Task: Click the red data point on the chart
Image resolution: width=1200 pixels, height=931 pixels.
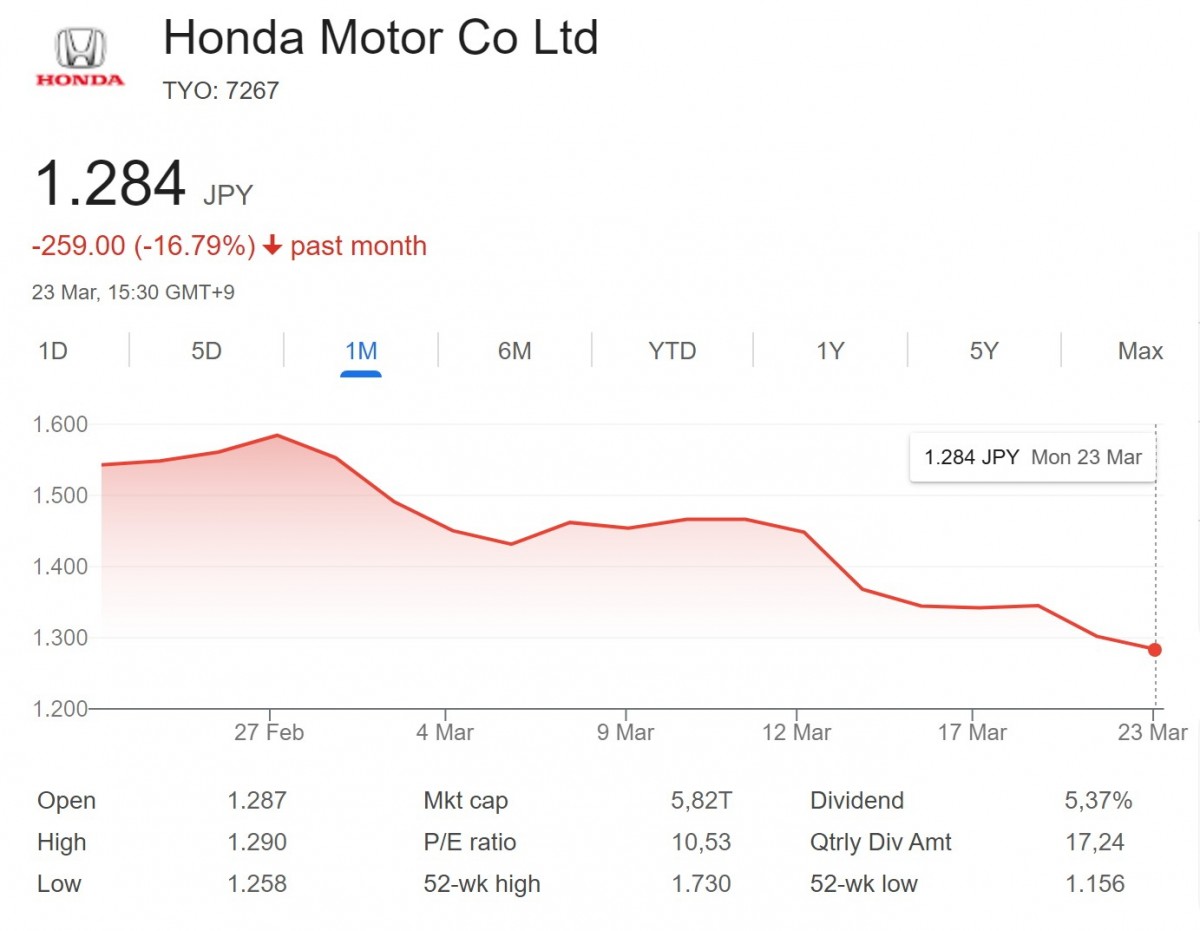Action: [x=1155, y=649]
